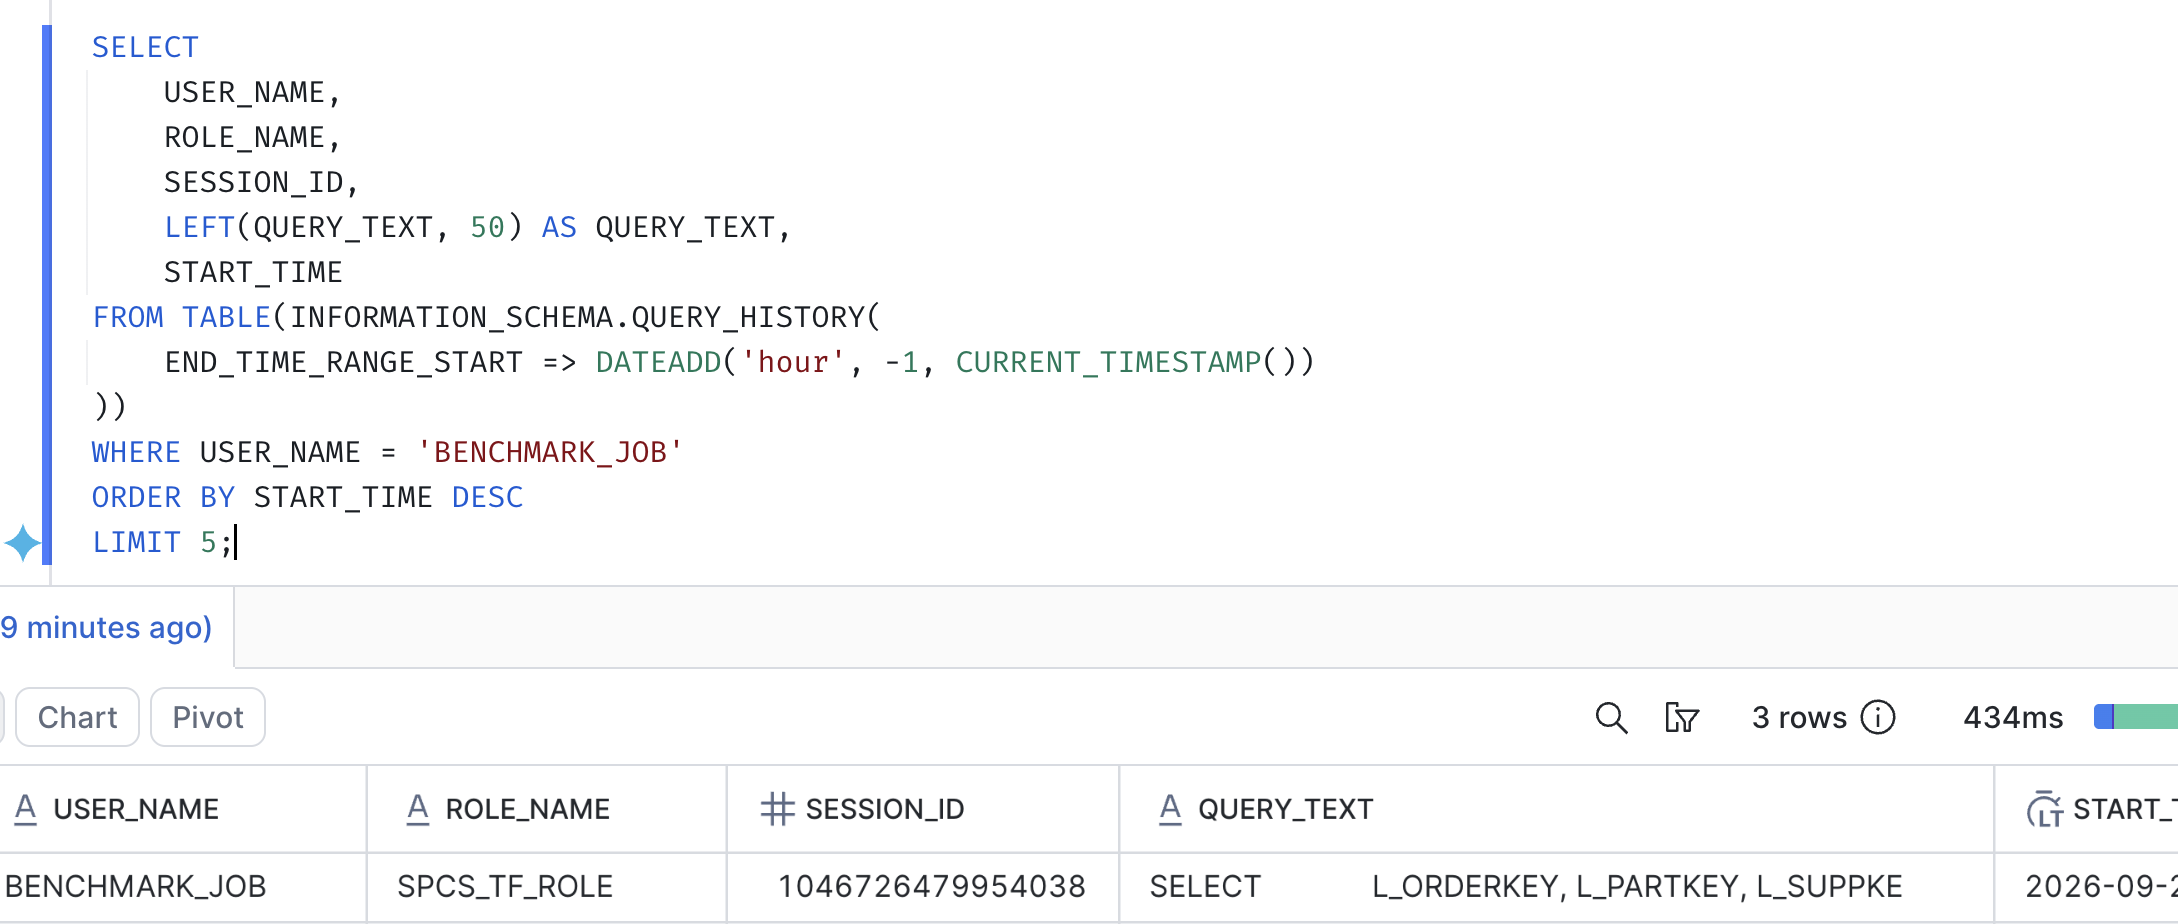2178x924 pixels.
Task: Click the number type icon in SESSION_ID header
Action: (777, 809)
